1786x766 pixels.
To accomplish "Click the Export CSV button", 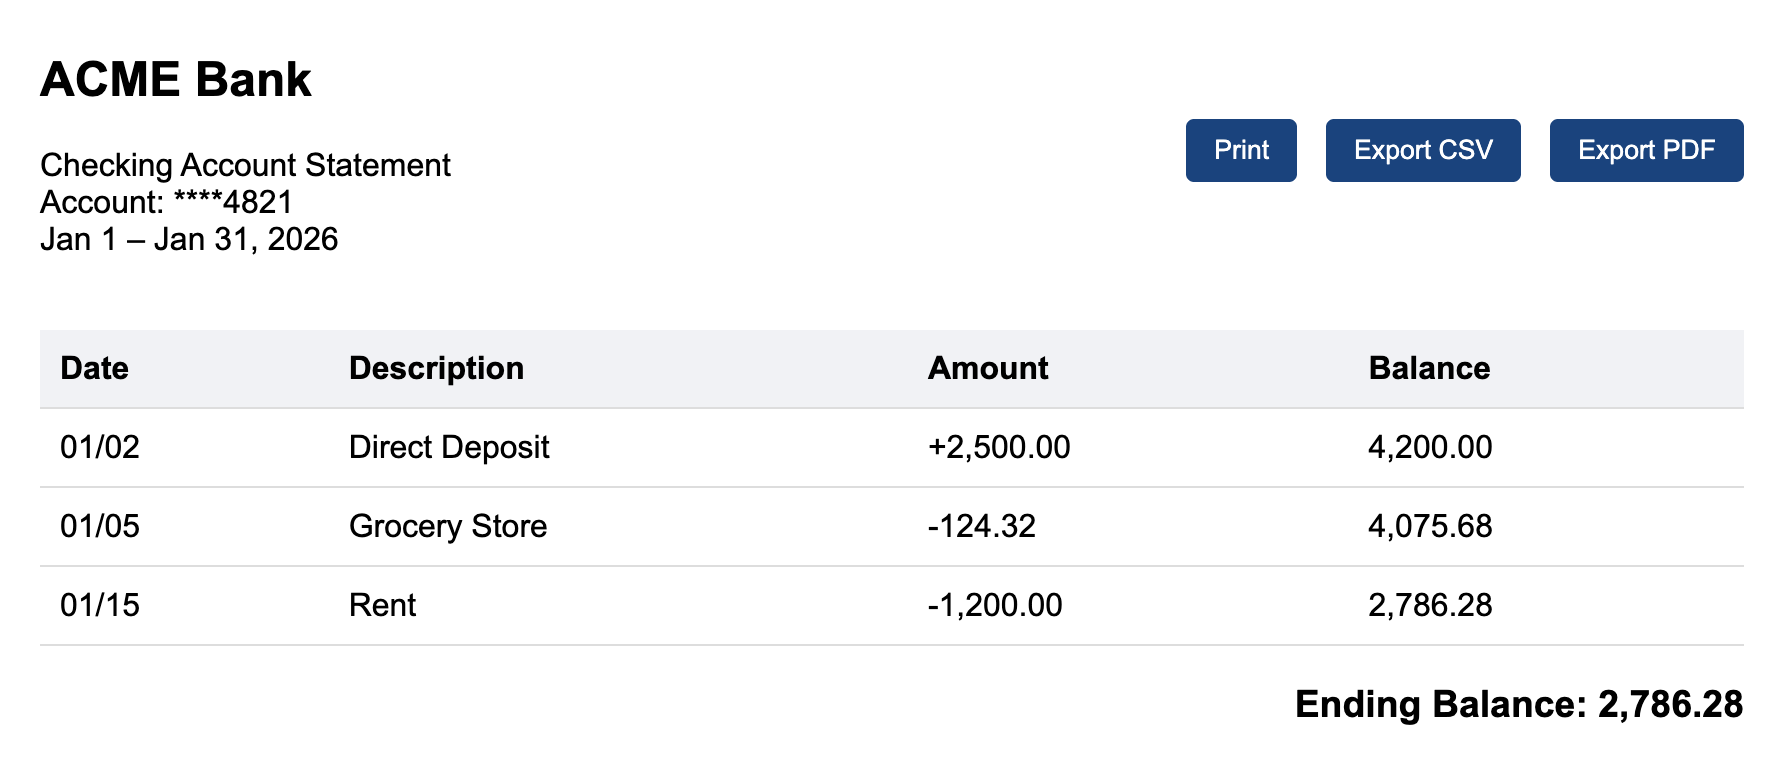I will pyautogui.click(x=1422, y=150).
